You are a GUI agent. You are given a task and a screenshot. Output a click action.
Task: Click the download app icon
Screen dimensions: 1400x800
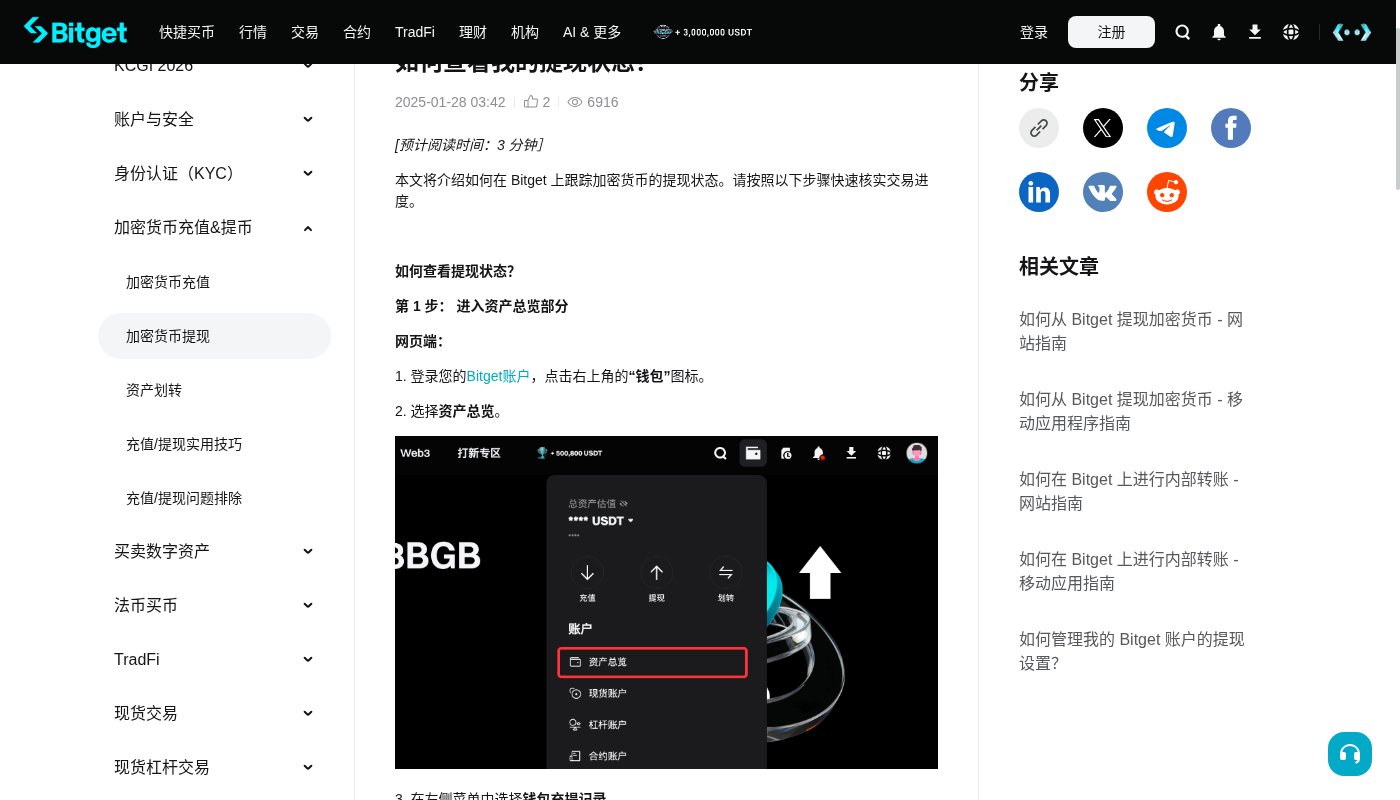tap(1255, 32)
